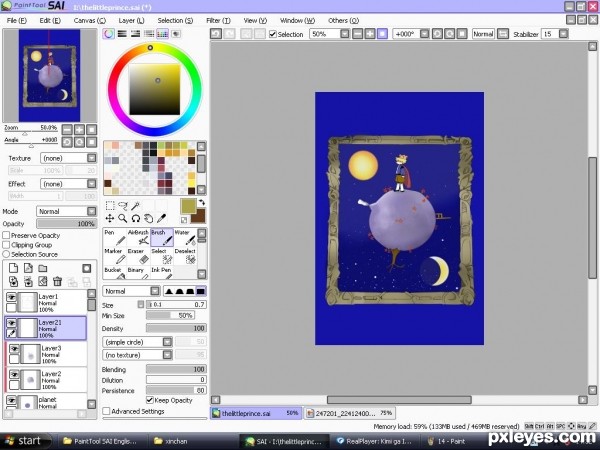Click the navigator preview thumbnail
This screenshot has height=450, width=600.
pos(50,76)
